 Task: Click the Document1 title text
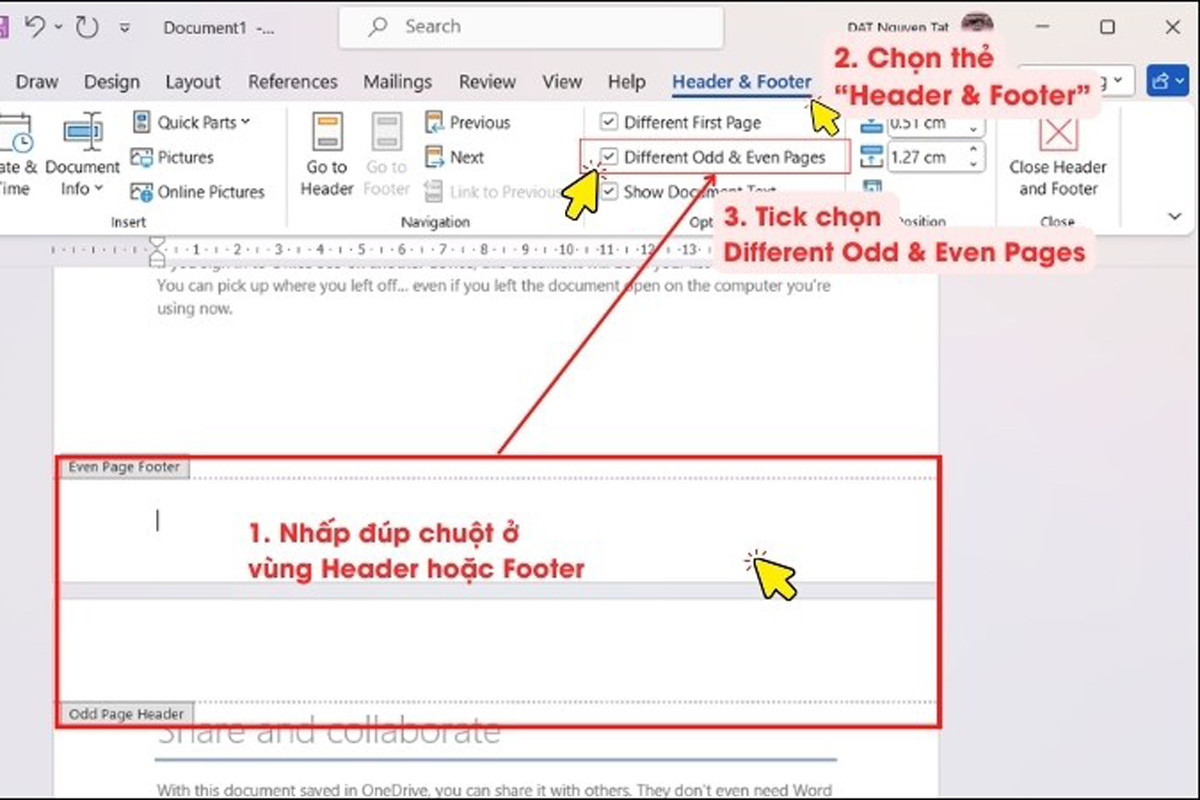click(x=204, y=28)
